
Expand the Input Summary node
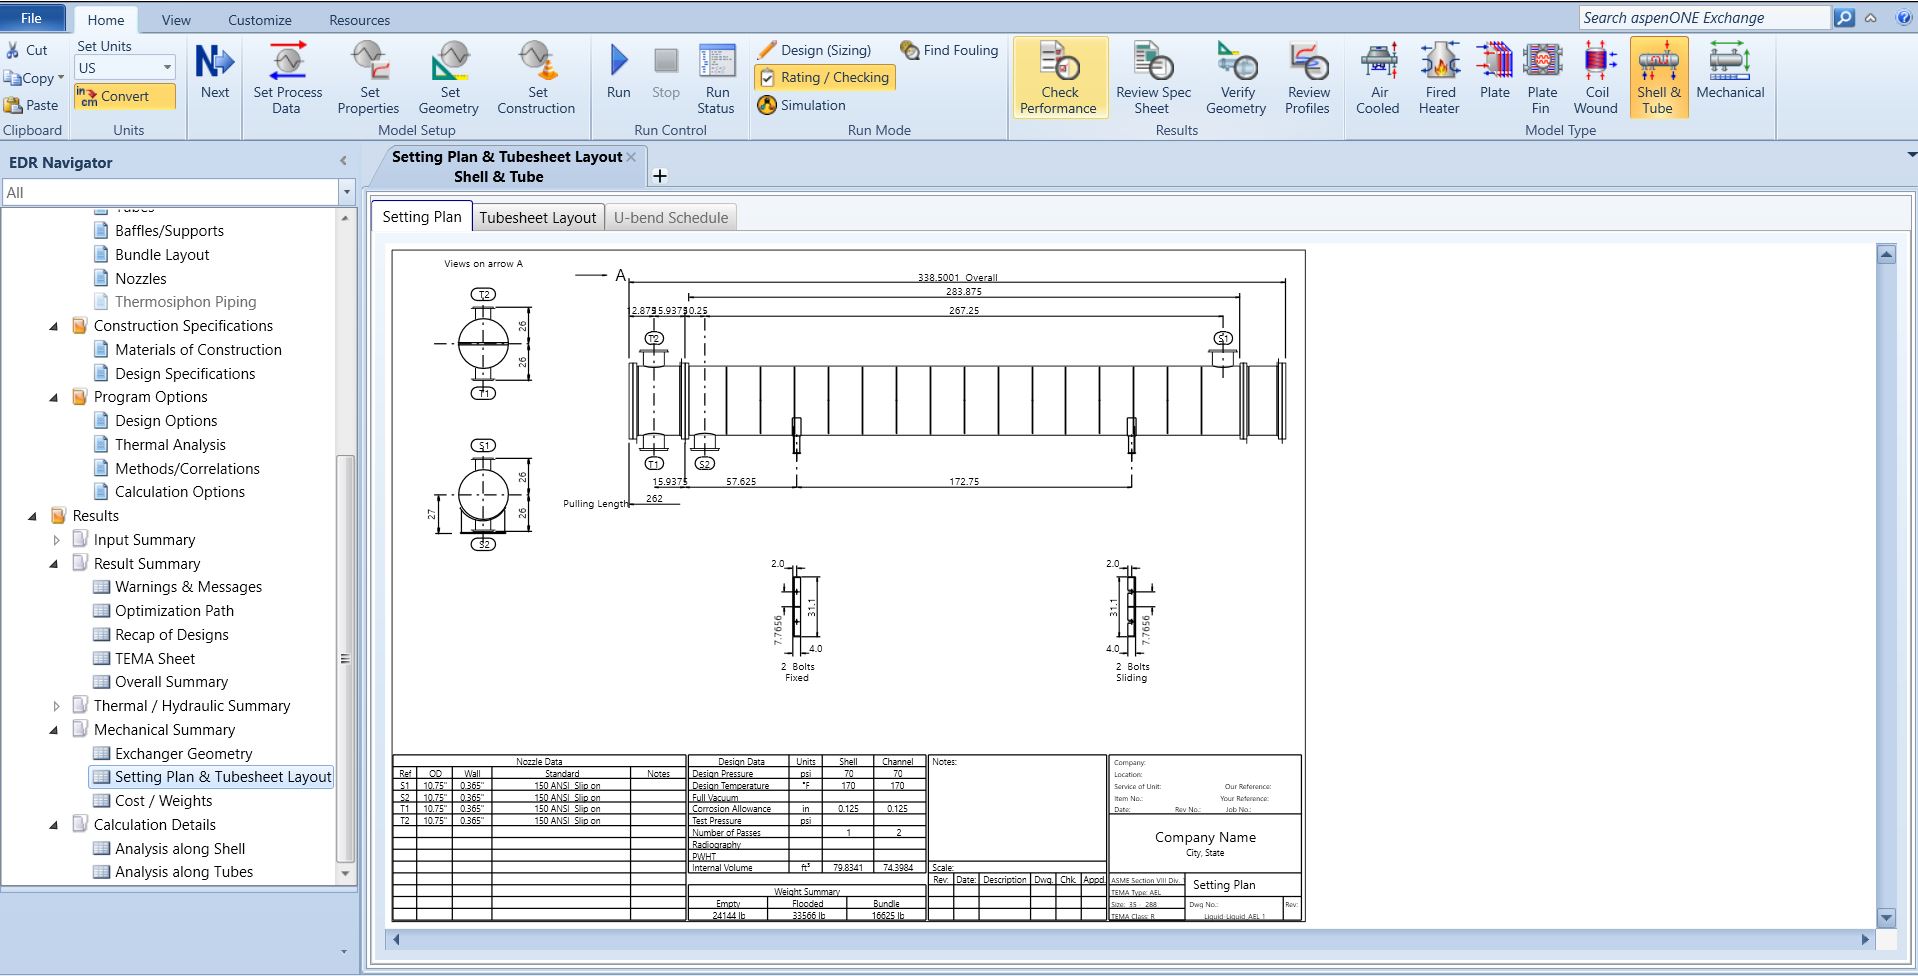click(56, 540)
